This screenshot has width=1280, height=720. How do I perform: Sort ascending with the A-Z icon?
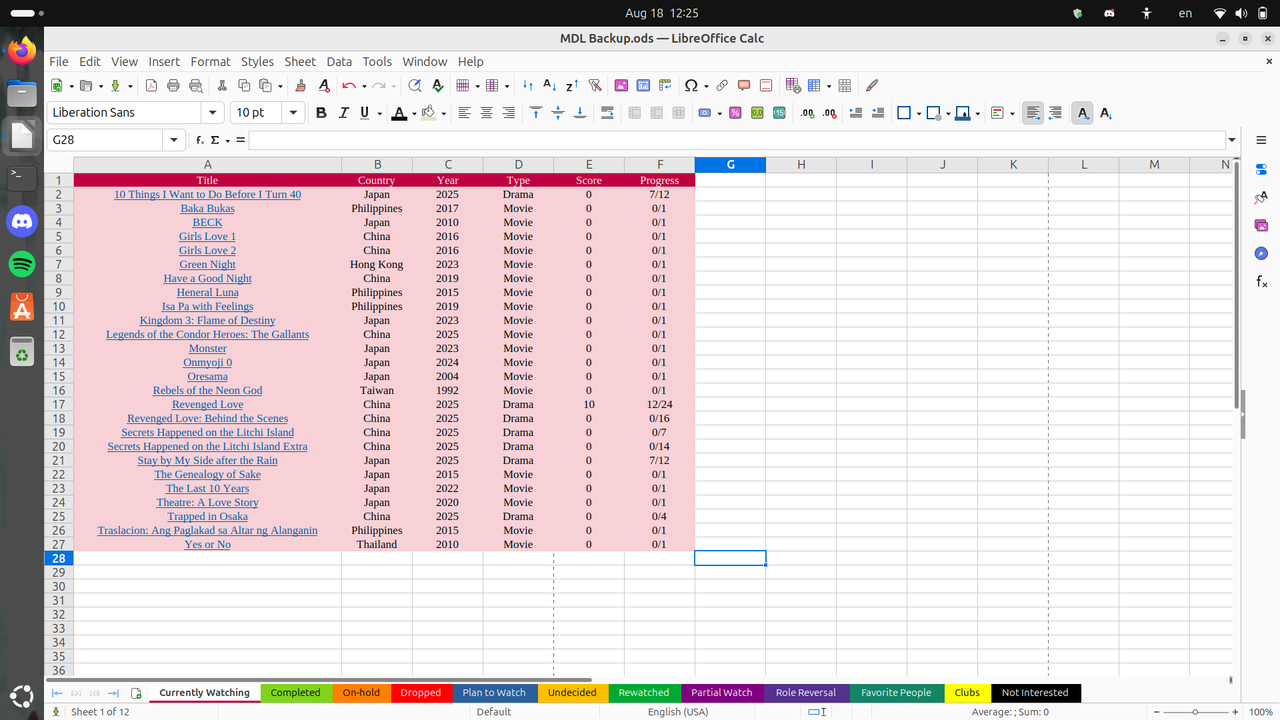click(x=549, y=86)
